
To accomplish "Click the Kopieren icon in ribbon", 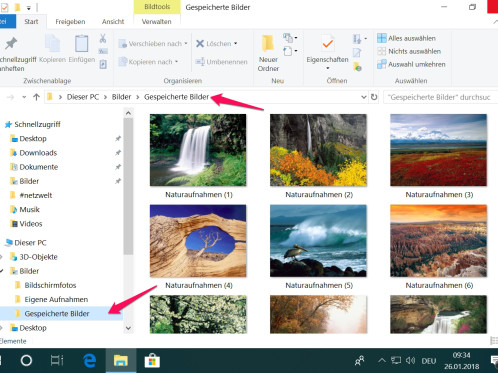I will coord(52,44).
